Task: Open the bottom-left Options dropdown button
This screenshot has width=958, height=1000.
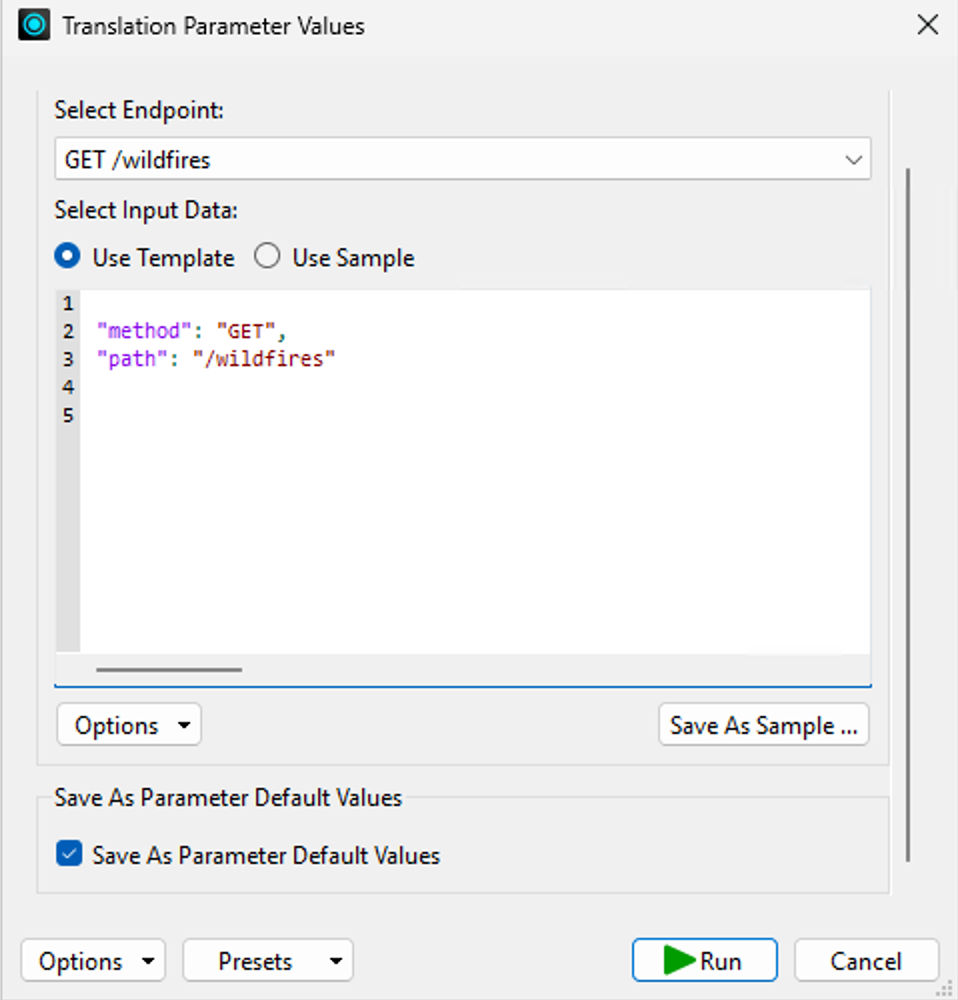Action: (x=93, y=961)
